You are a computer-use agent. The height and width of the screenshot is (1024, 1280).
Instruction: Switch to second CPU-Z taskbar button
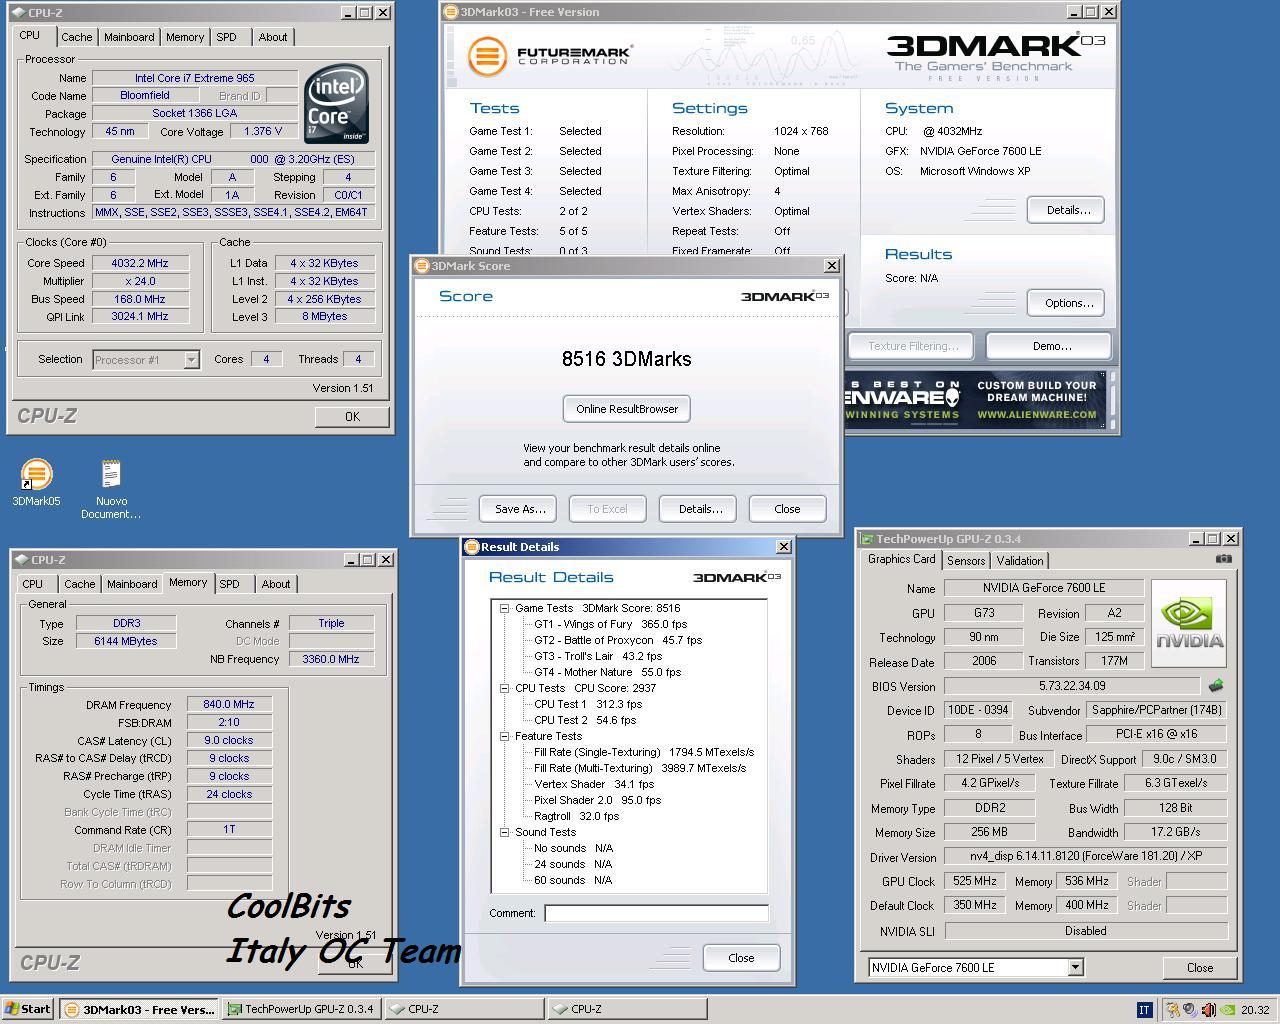(627, 1009)
